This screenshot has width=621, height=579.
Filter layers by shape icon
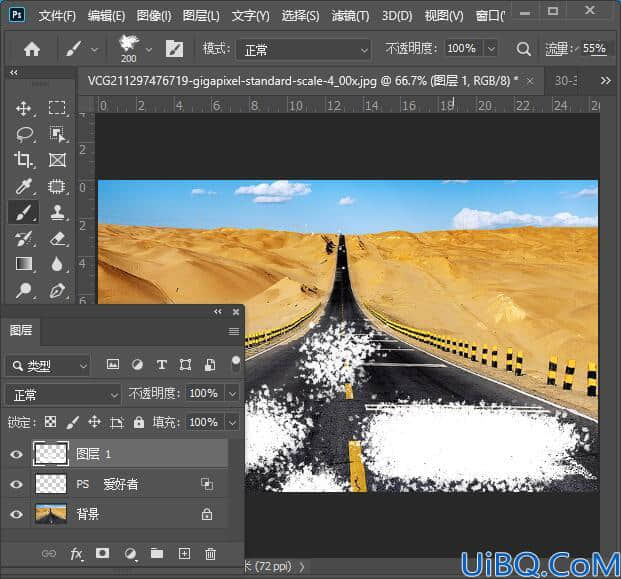[x=185, y=365]
